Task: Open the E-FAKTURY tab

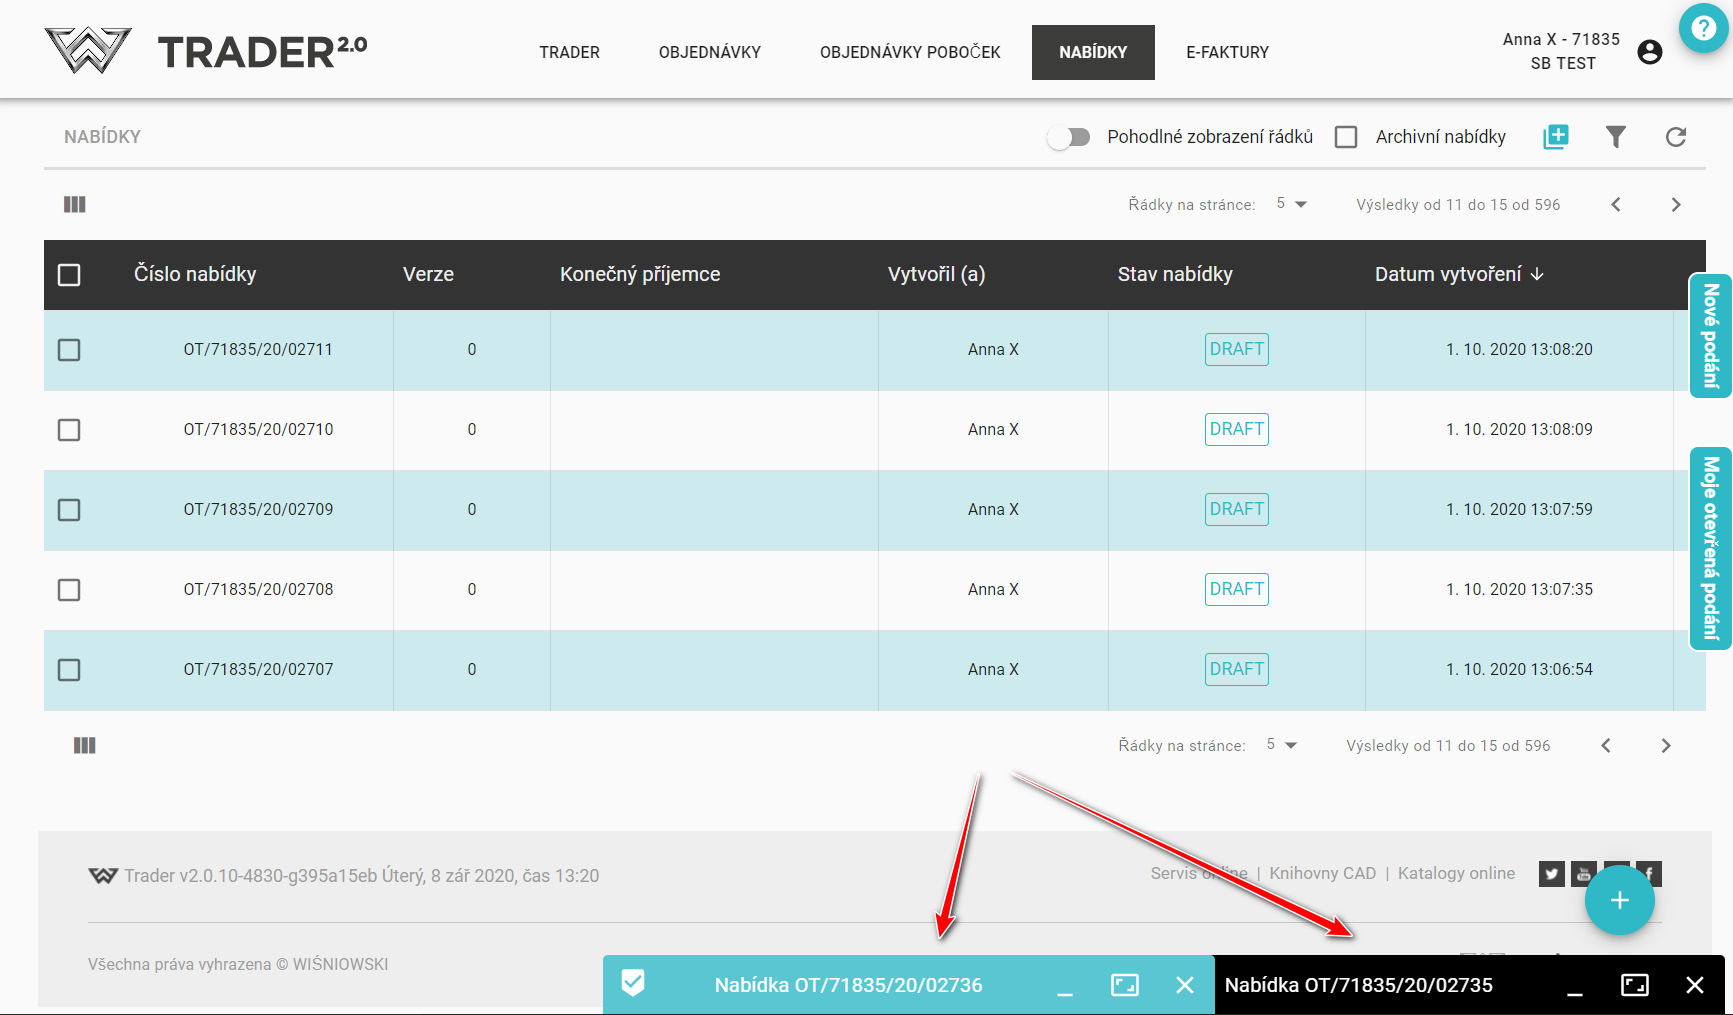Action: point(1227,52)
